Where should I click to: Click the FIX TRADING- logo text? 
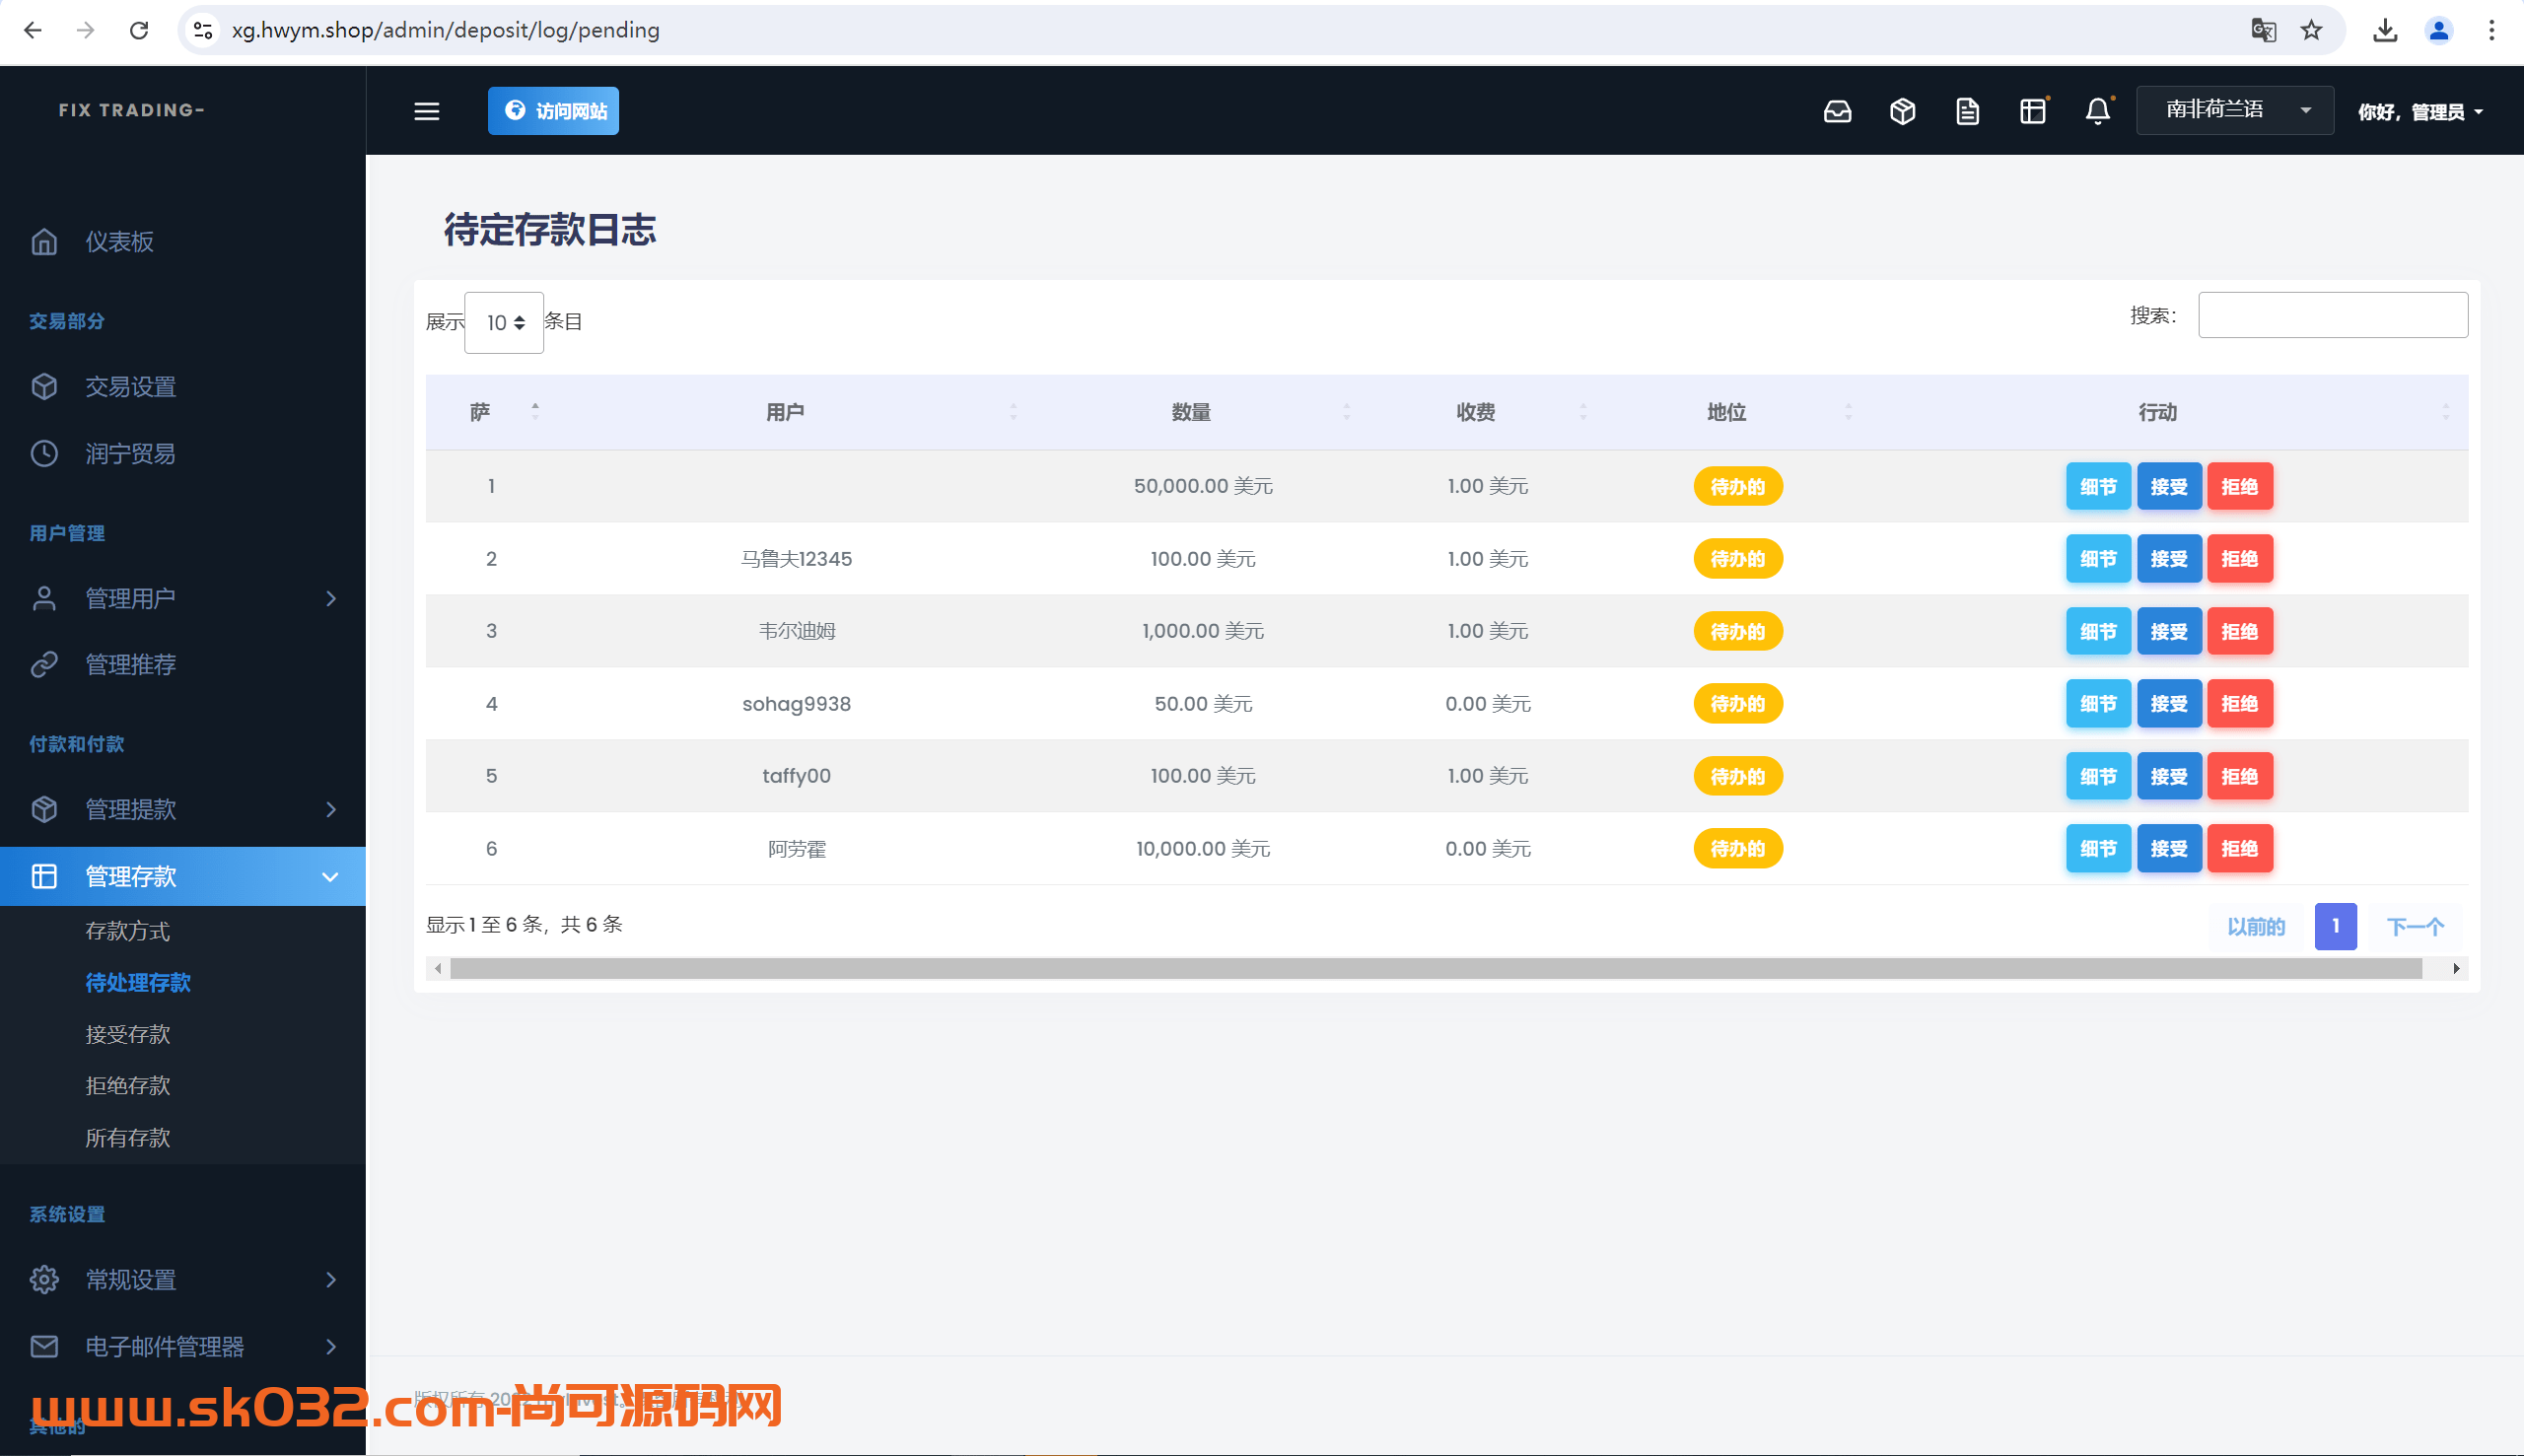[131, 110]
